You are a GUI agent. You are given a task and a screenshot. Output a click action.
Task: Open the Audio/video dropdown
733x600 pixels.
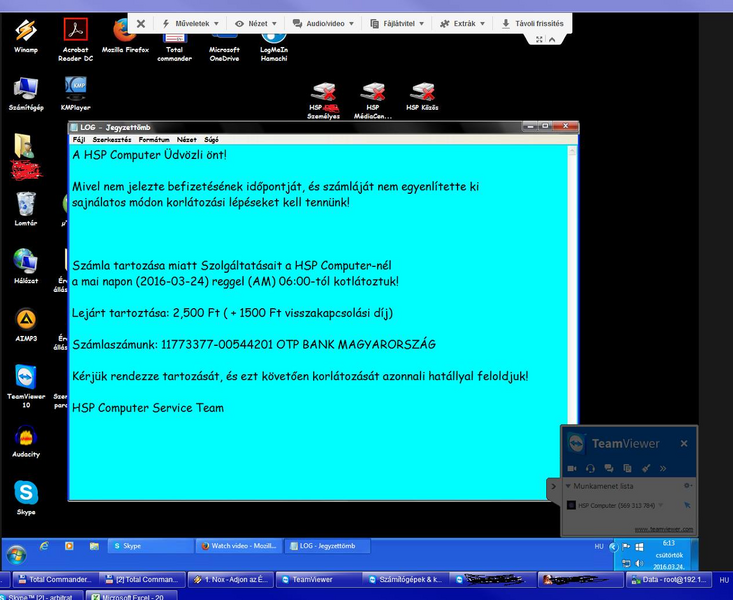click(x=323, y=23)
